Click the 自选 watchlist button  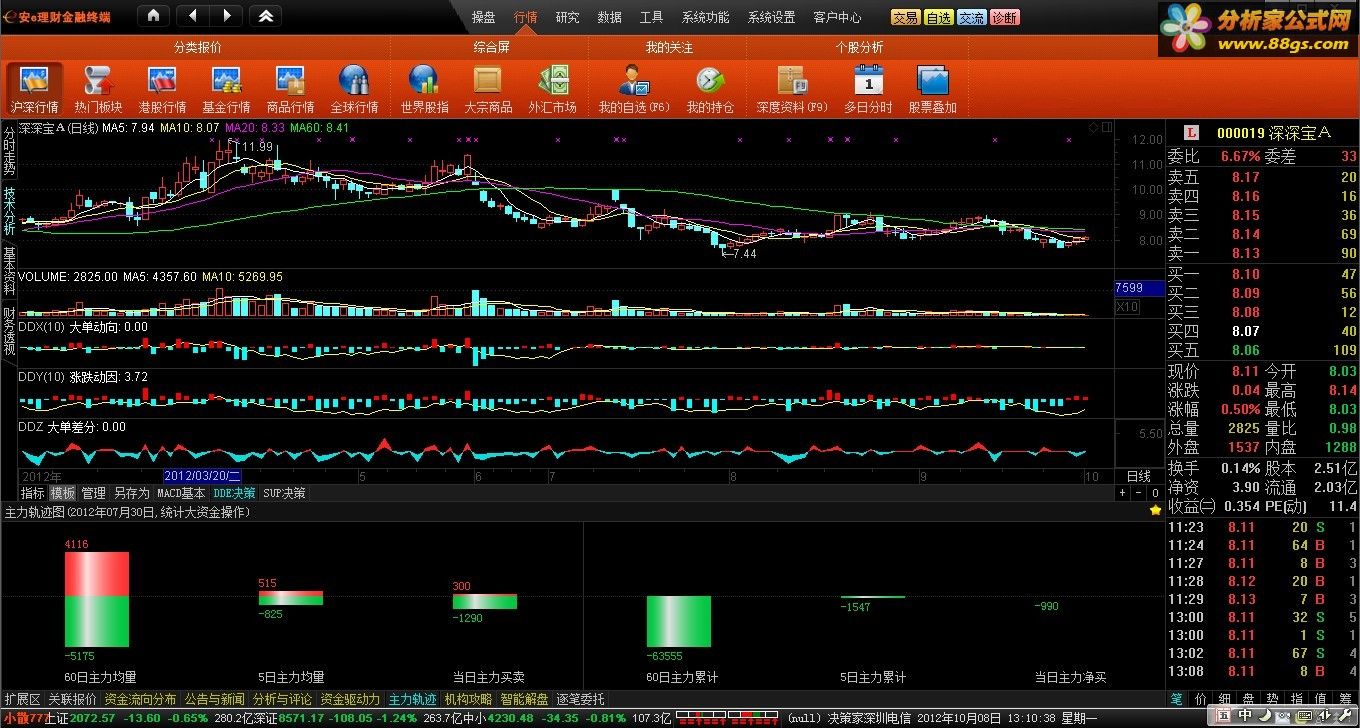(939, 18)
